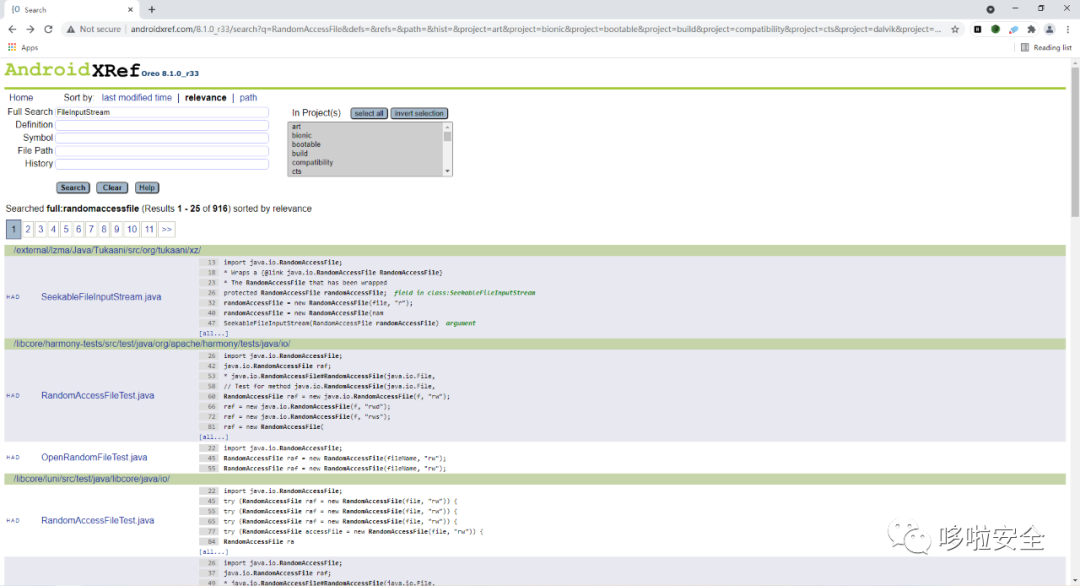Click the Search button
The width and height of the screenshot is (1080, 586).
[x=73, y=187]
